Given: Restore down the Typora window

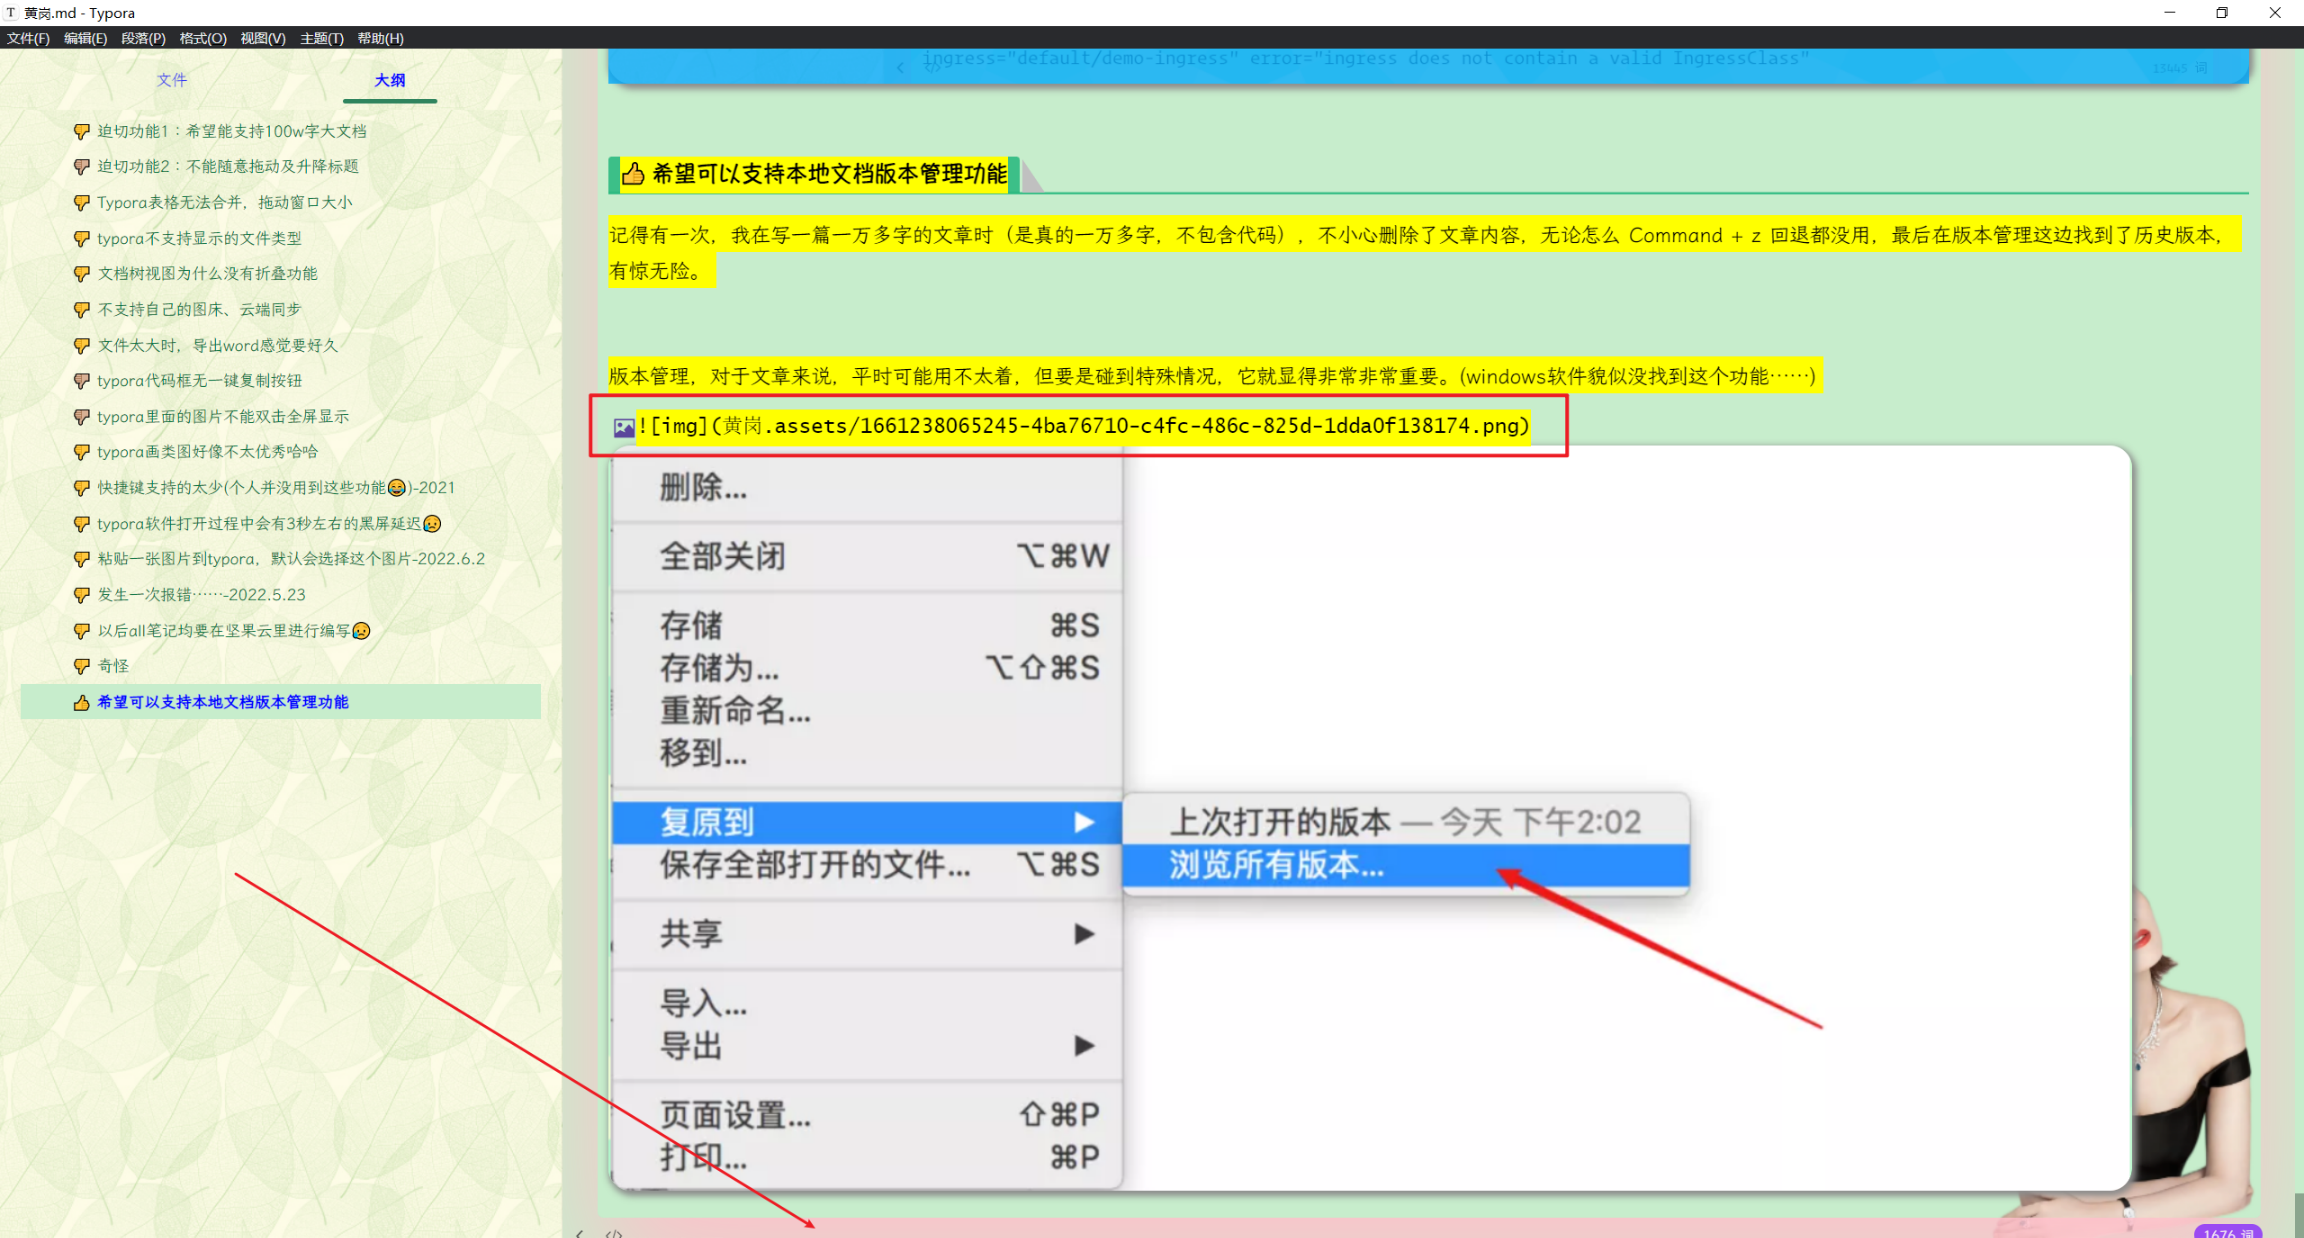Looking at the screenshot, I should pos(2222,13).
